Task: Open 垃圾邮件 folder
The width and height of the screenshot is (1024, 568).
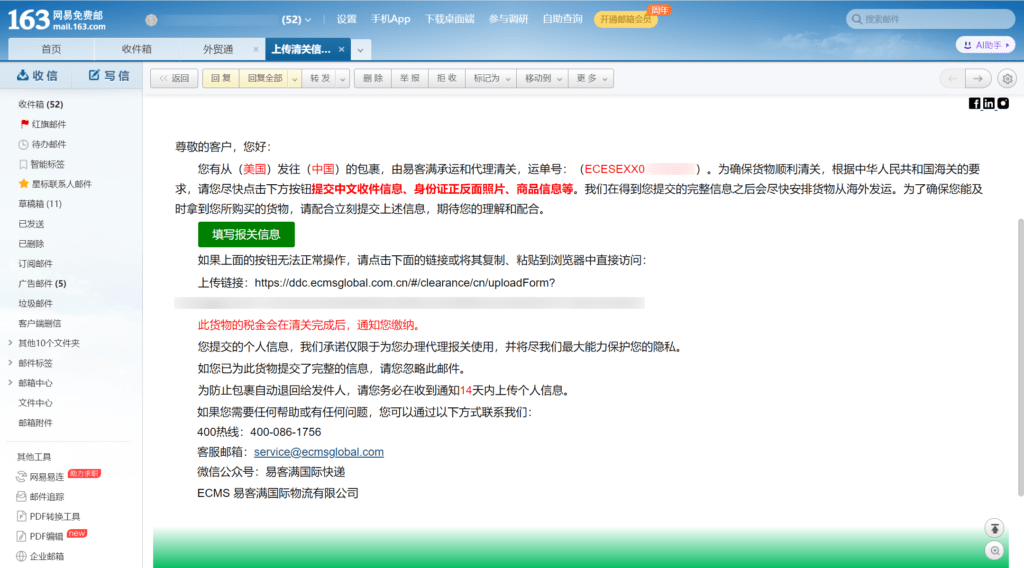Action: click(36, 304)
